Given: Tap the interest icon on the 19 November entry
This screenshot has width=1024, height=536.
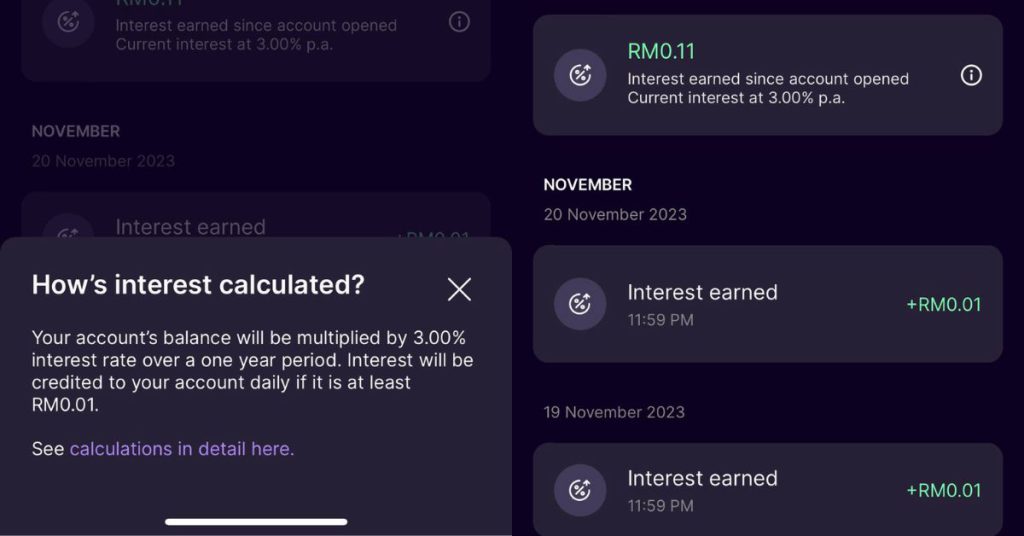Looking at the screenshot, I should (x=580, y=490).
